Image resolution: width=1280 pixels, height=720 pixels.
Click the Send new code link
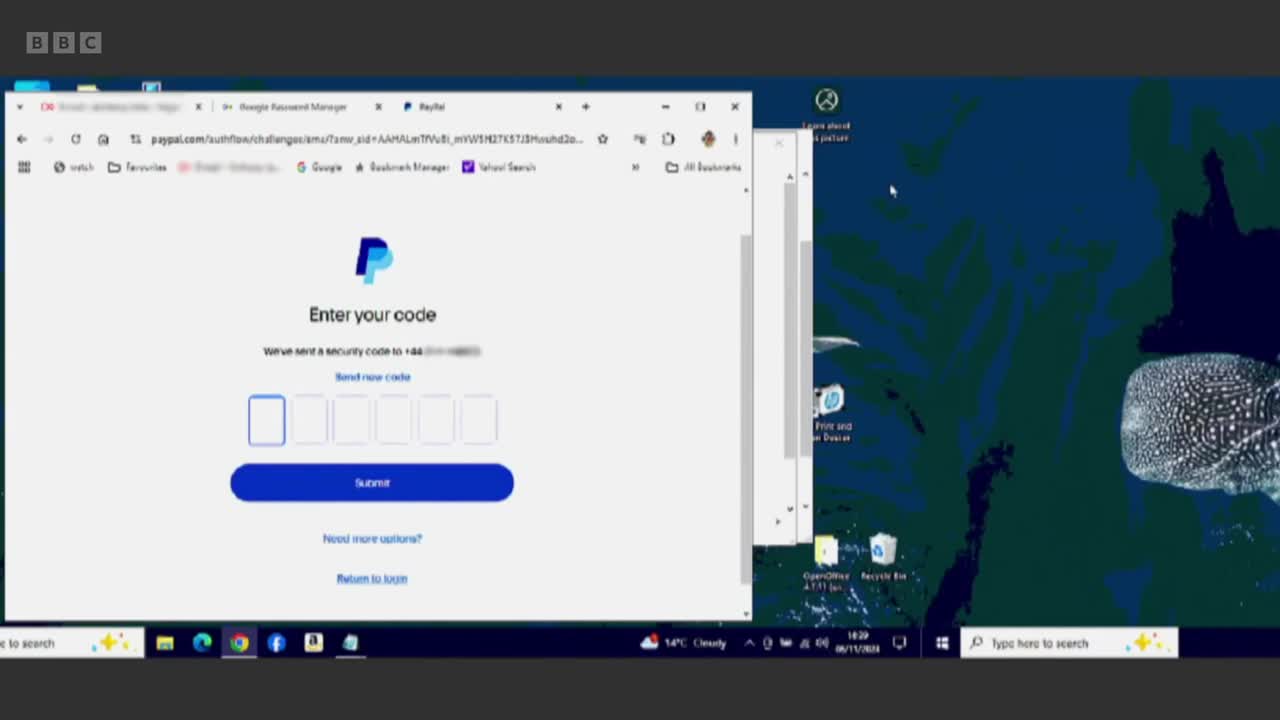pos(372,377)
